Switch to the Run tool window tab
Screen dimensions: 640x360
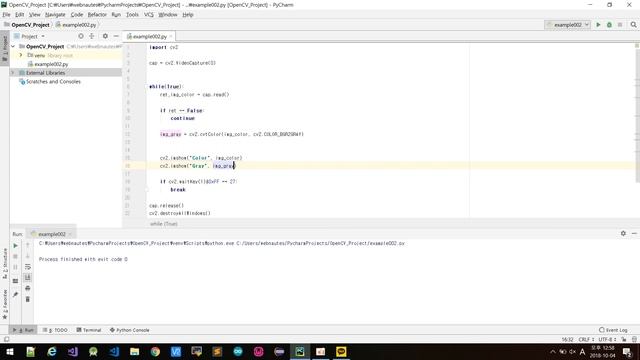[23, 330]
